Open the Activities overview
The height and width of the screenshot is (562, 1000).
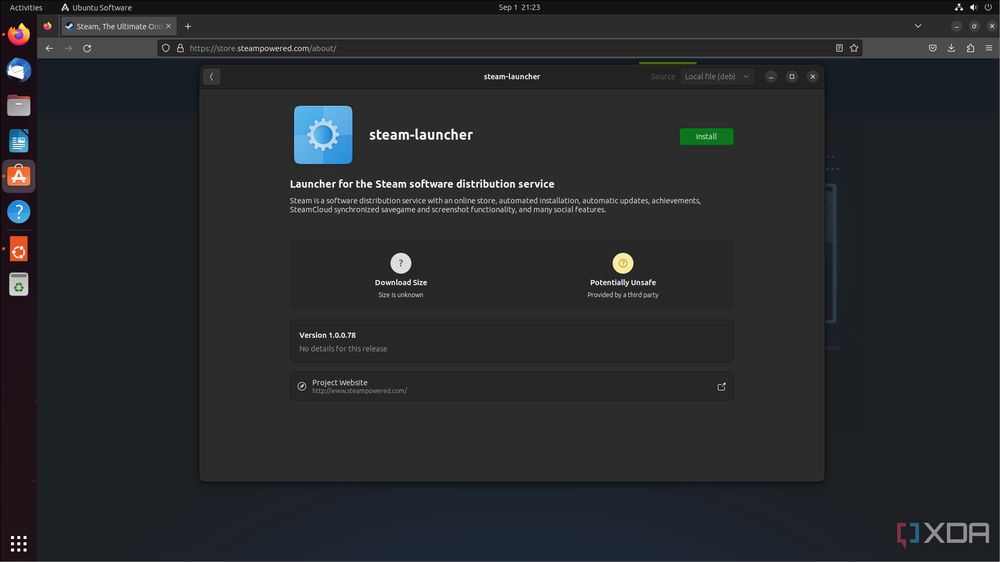click(26, 7)
